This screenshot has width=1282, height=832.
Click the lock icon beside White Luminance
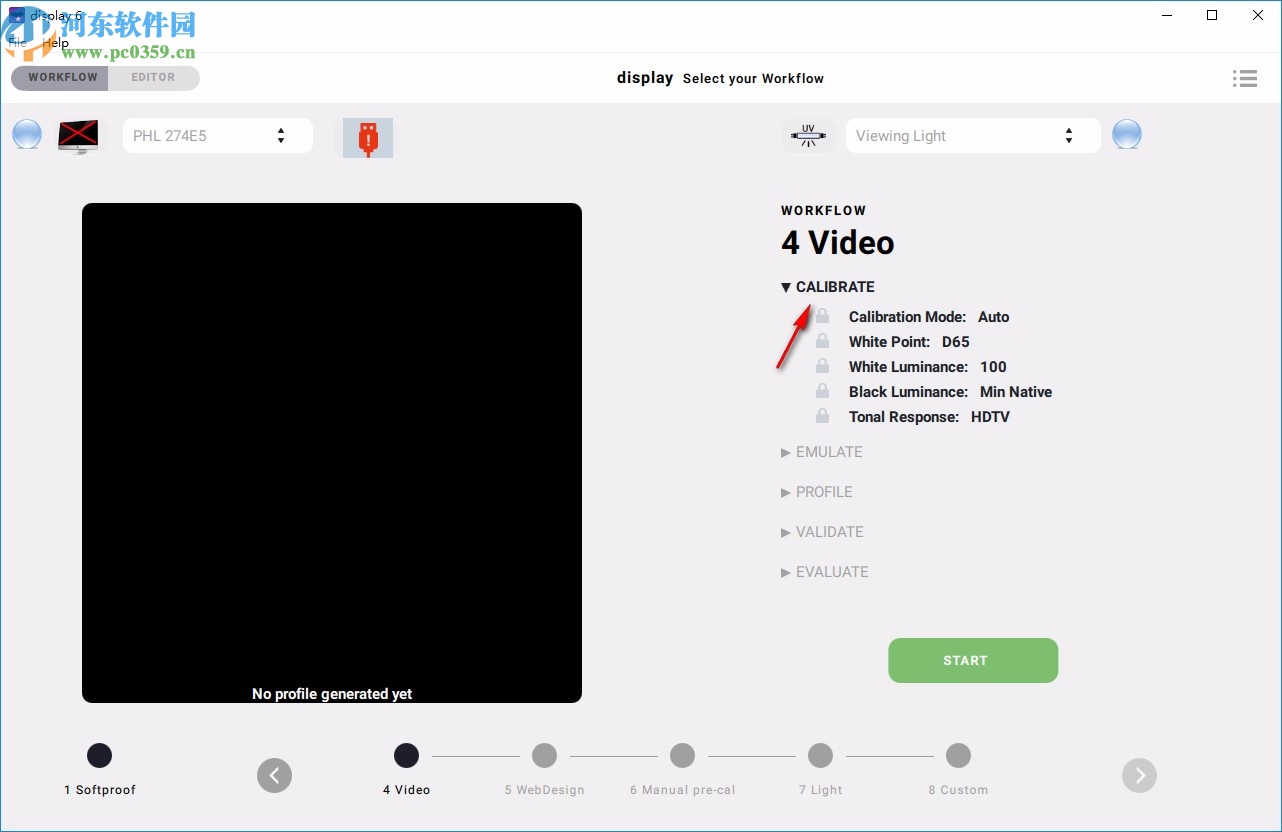822,366
